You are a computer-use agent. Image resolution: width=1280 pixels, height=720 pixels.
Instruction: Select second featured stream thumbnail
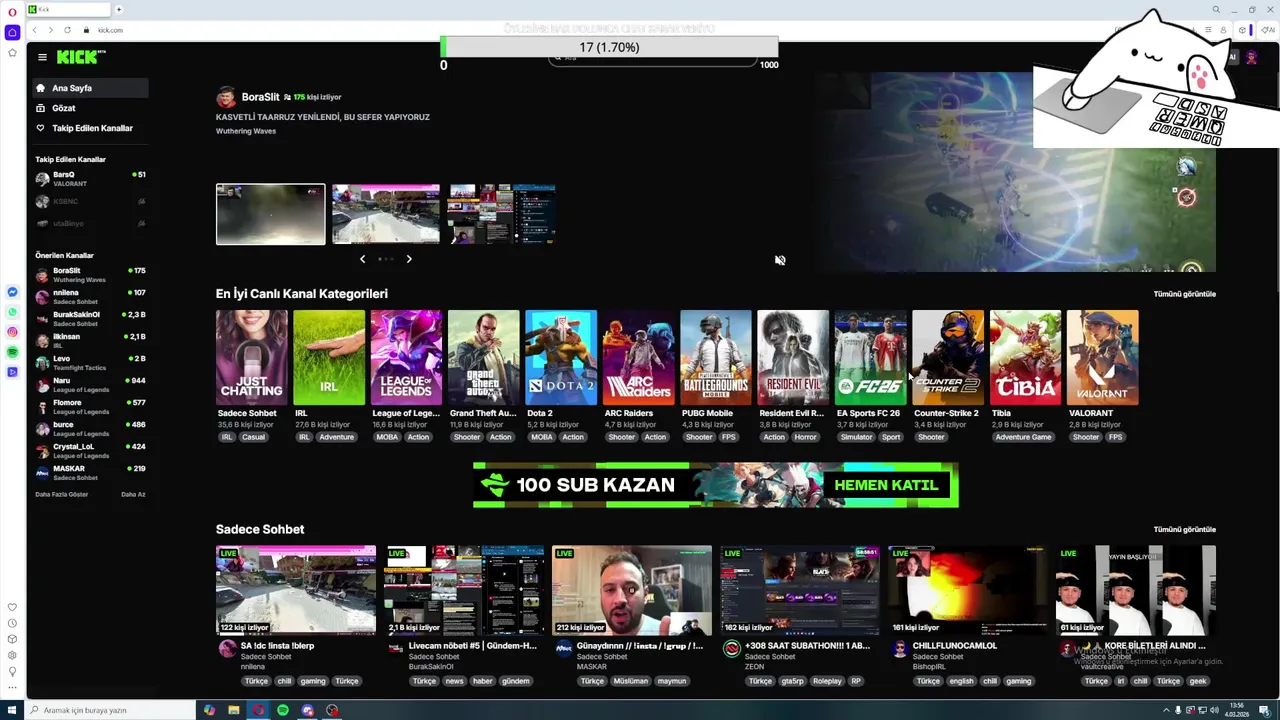point(386,214)
